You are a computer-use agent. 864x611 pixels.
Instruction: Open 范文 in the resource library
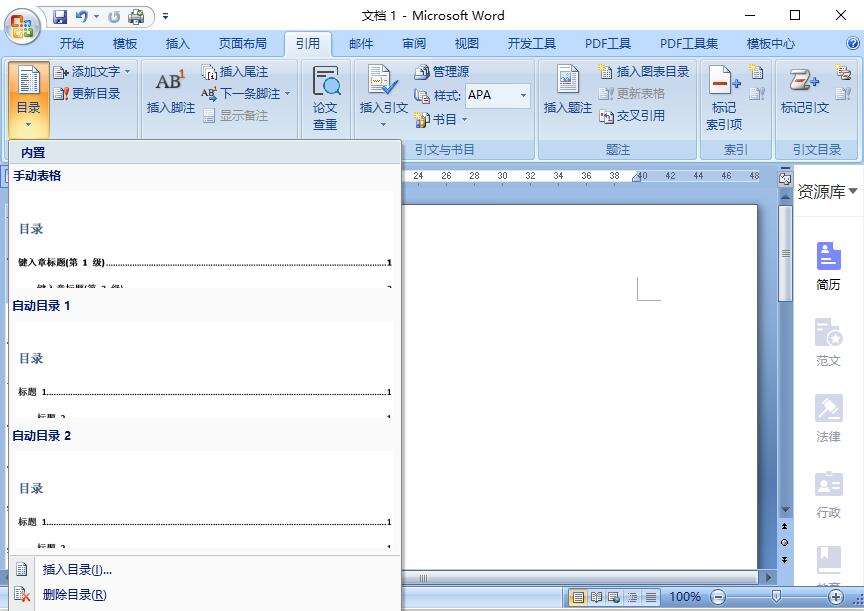828,343
